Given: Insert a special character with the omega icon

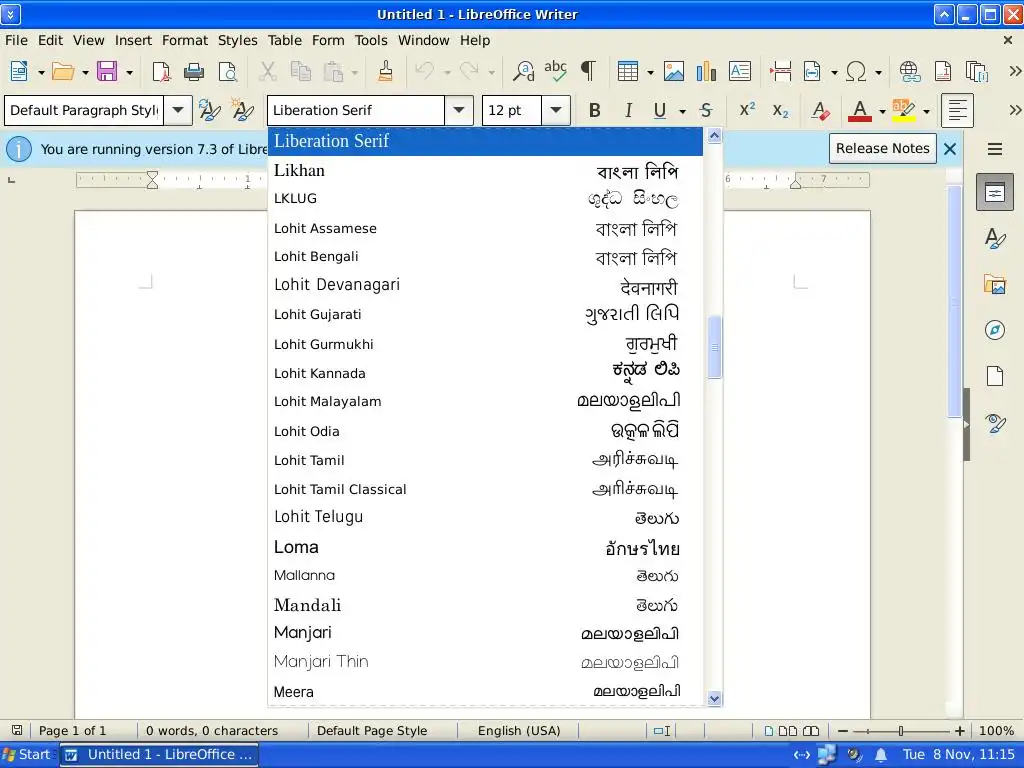Looking at the screenshot, I should click(856, 71).
